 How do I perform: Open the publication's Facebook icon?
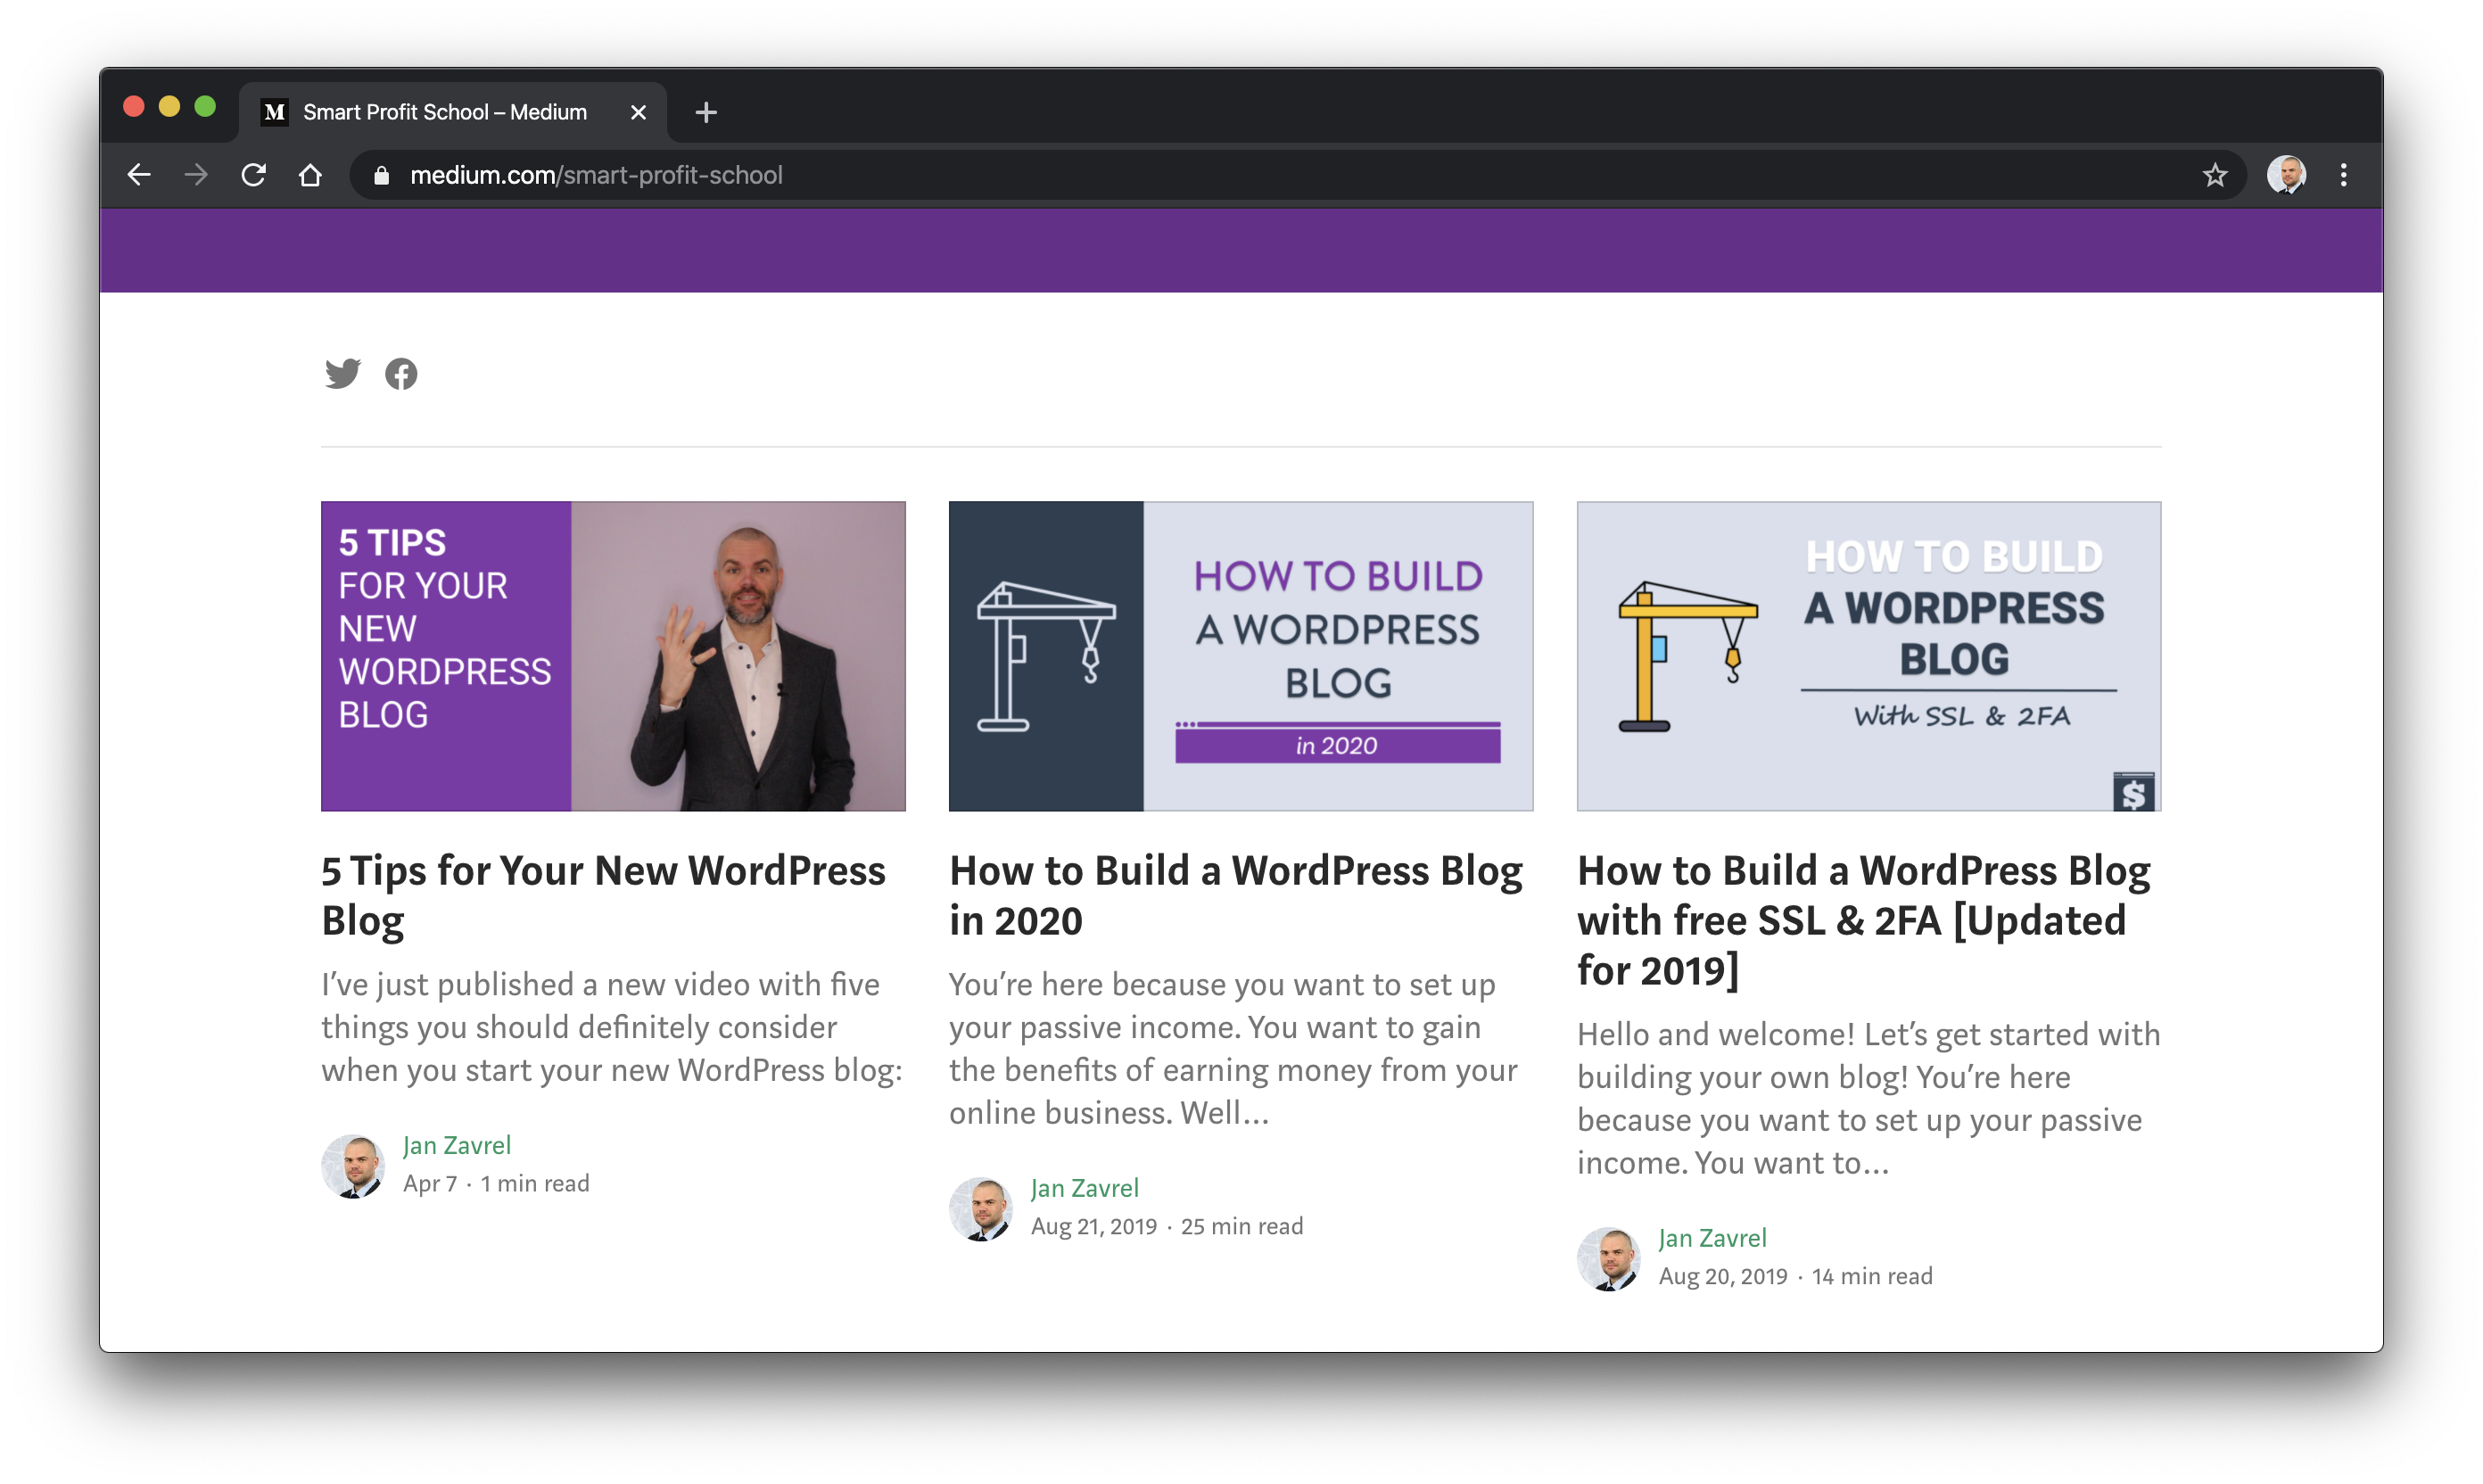(x=401, y=373)
